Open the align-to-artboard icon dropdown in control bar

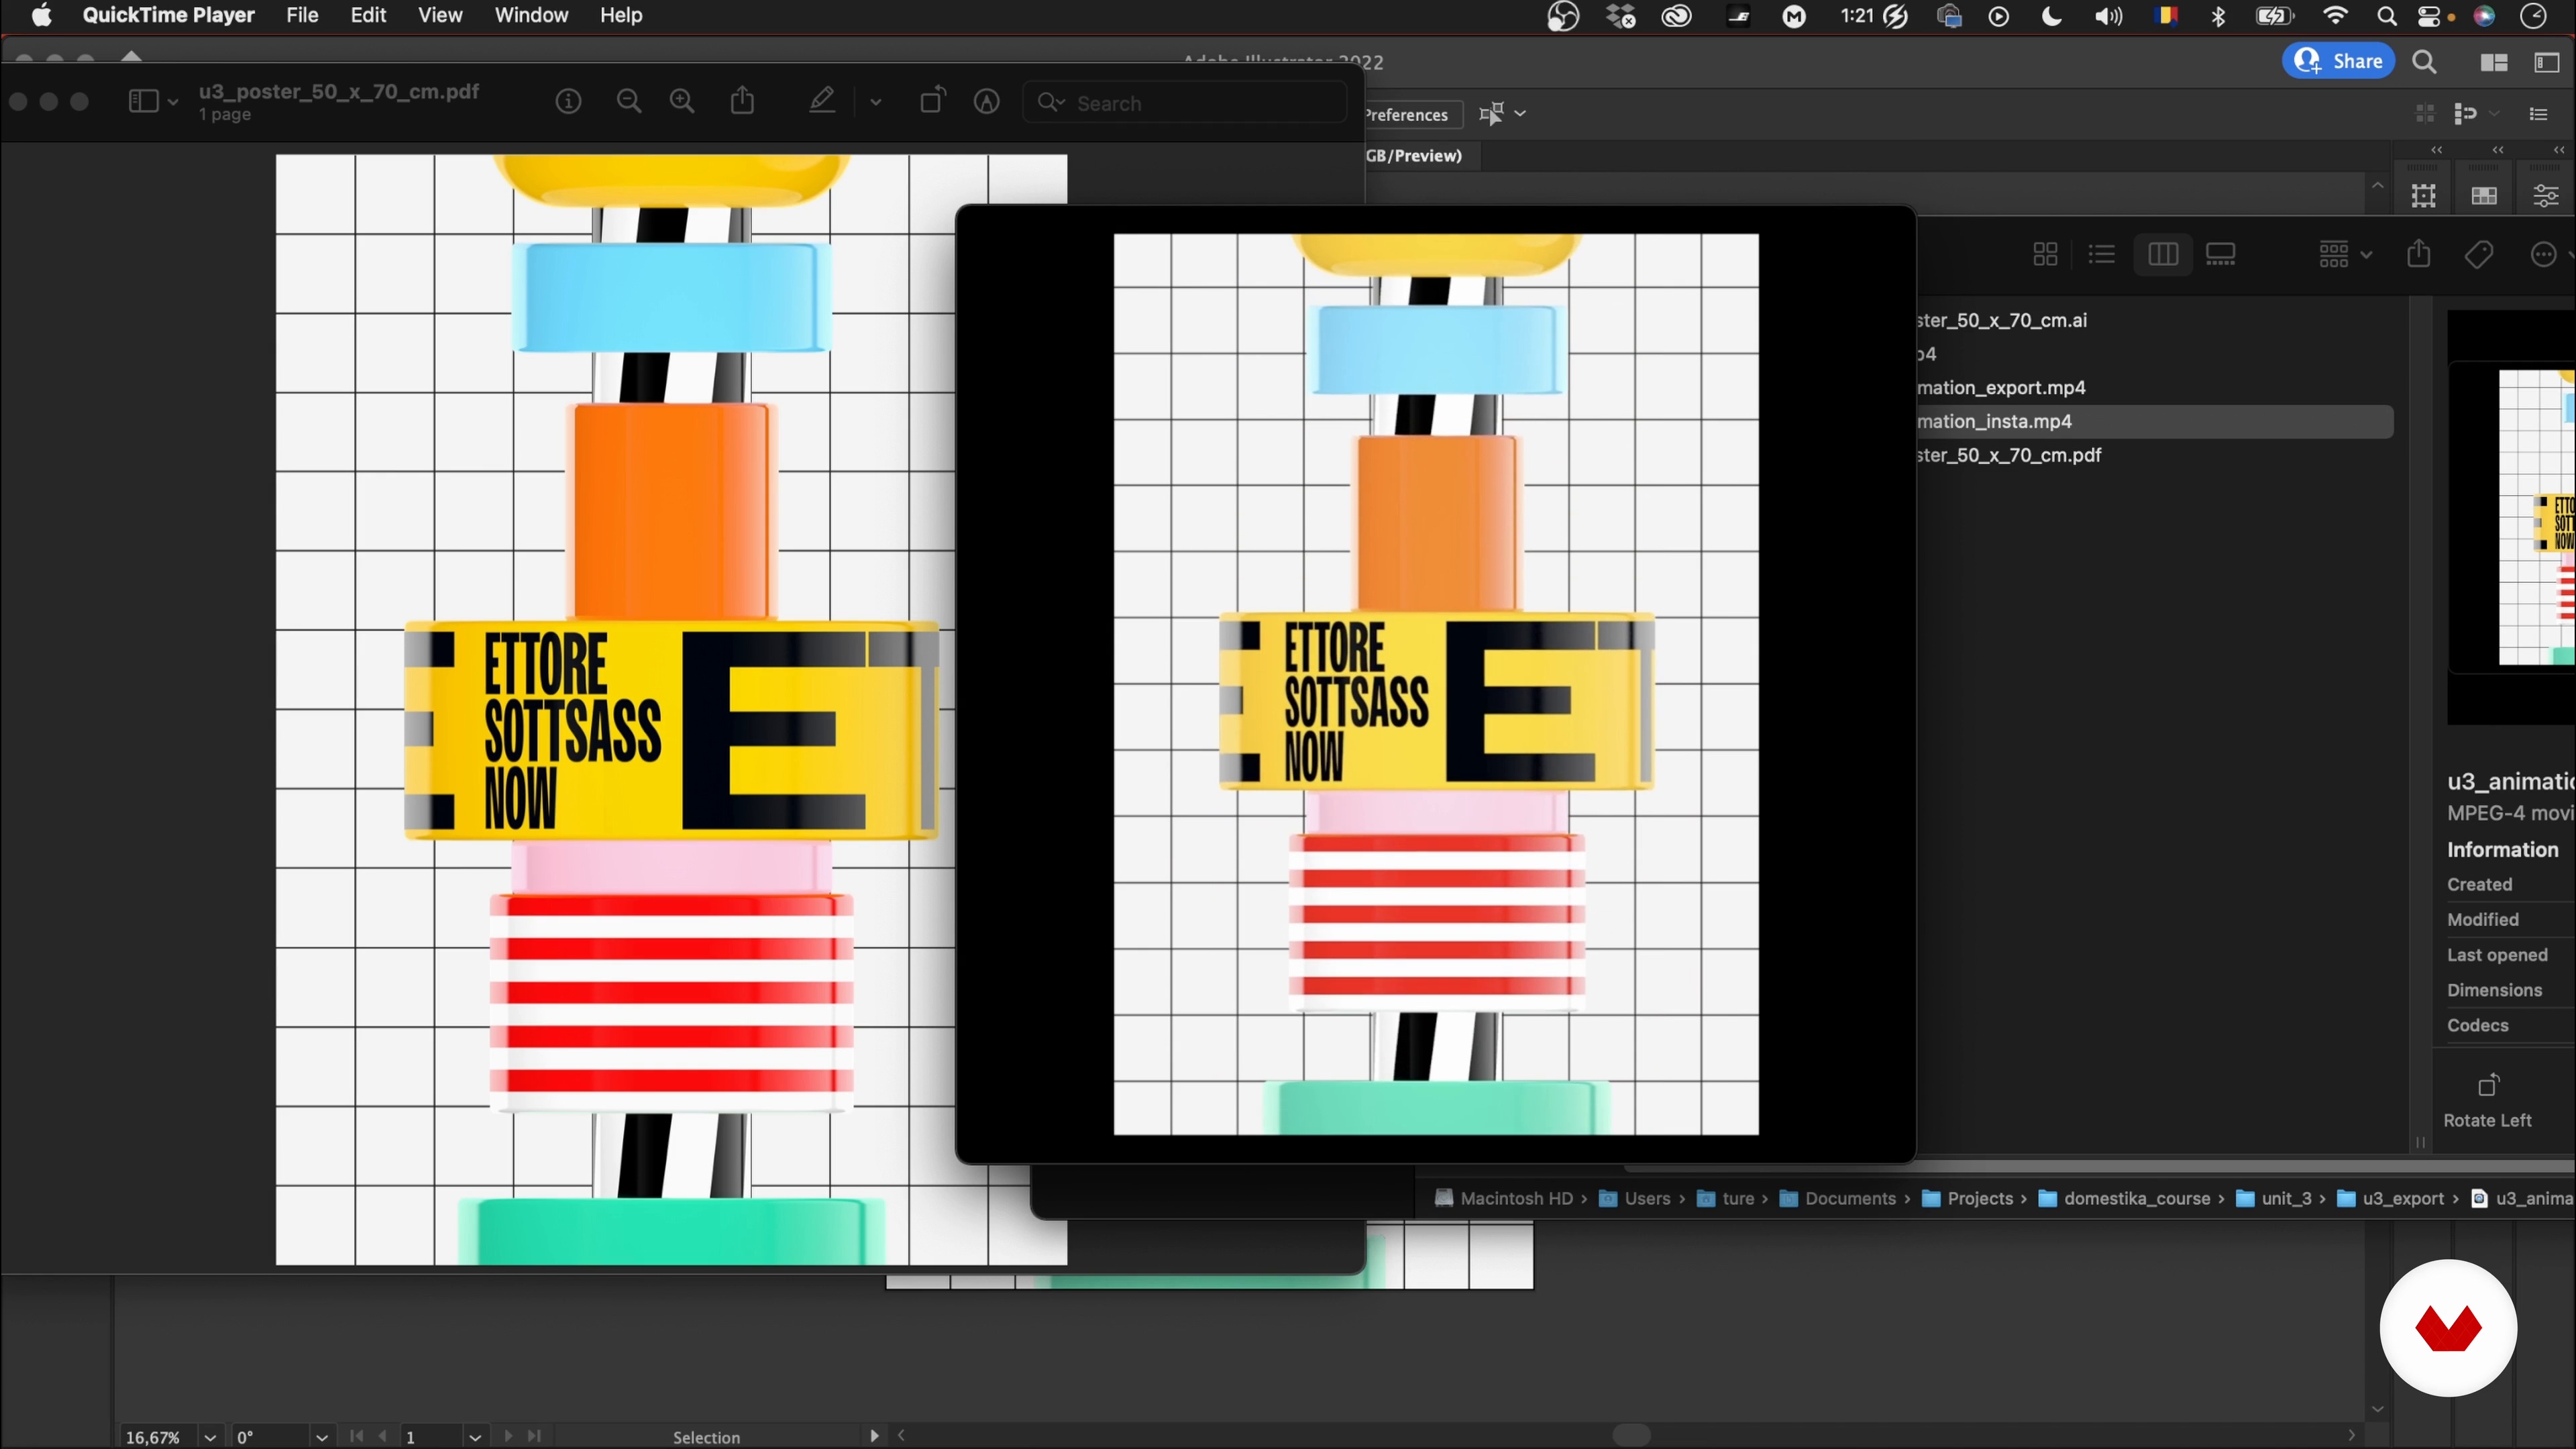pyautogui.click(x=1502, y=114)
